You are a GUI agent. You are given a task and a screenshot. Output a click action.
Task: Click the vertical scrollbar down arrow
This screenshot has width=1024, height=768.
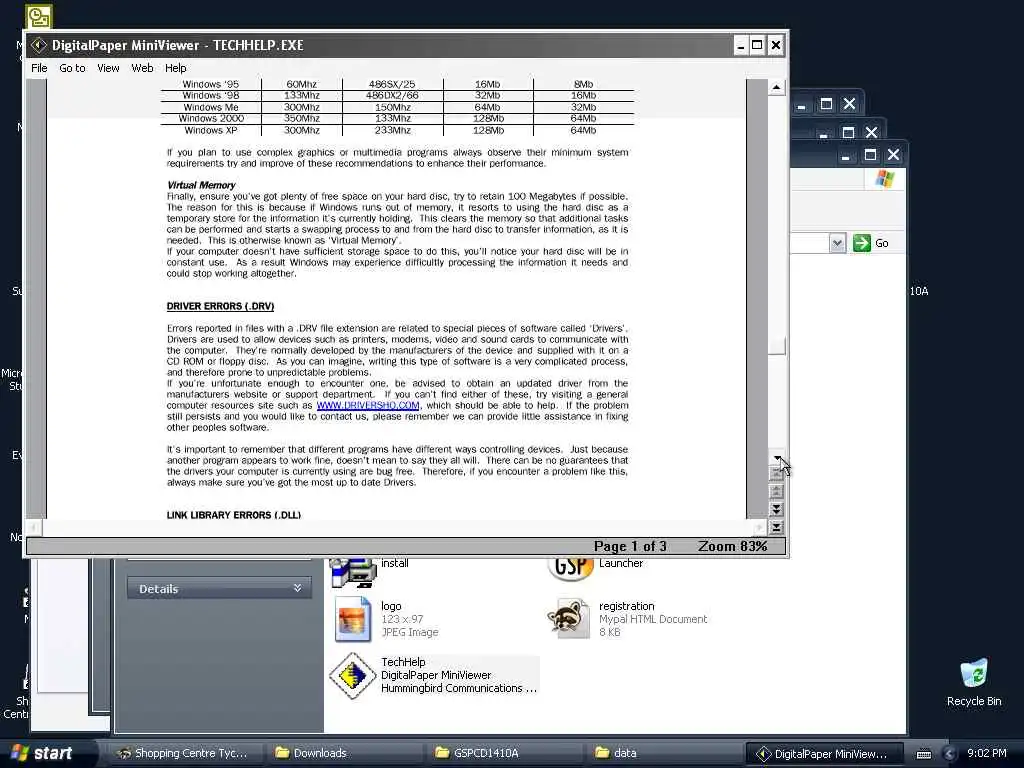pos(776,457)
